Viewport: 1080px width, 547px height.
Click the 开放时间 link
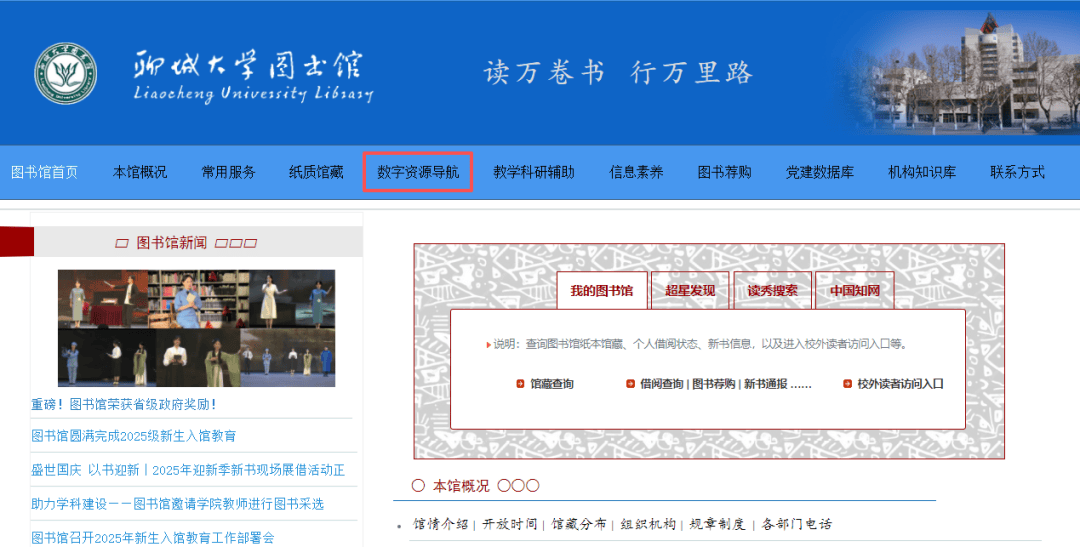(x=510, y=524)
